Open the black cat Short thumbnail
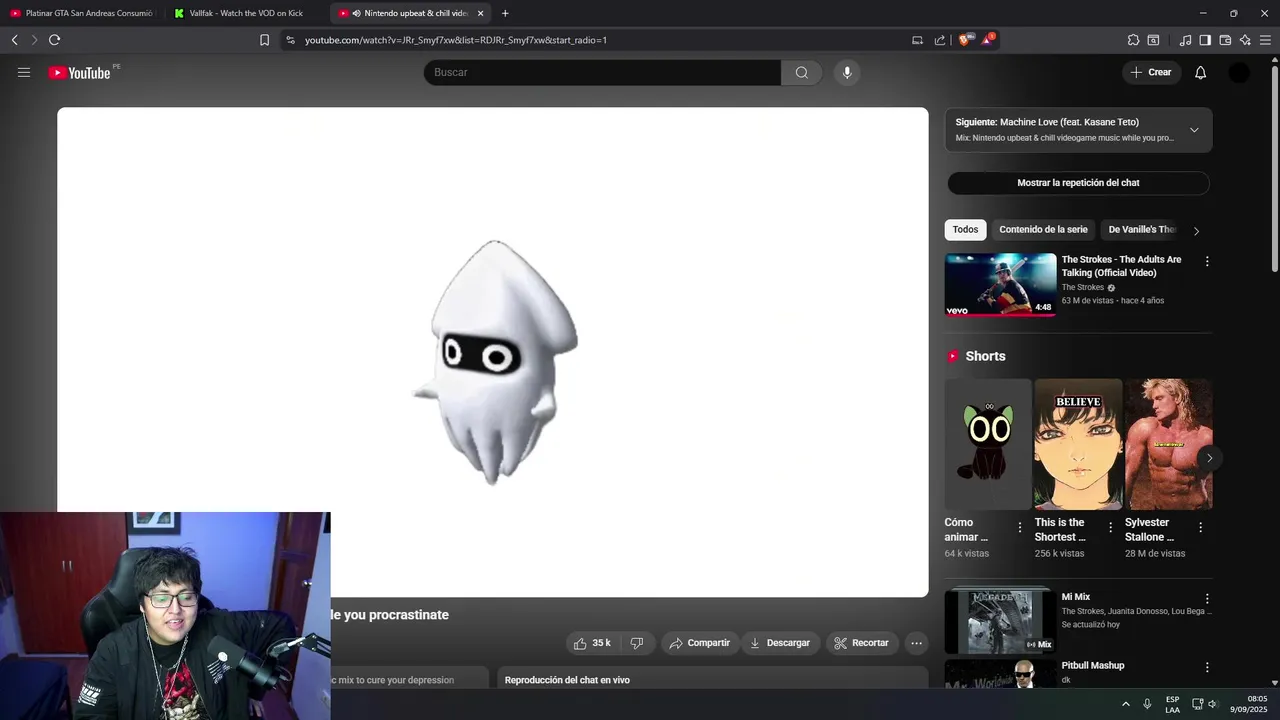Viewport: 1280px width, 720px height. (x=988, y=444)
